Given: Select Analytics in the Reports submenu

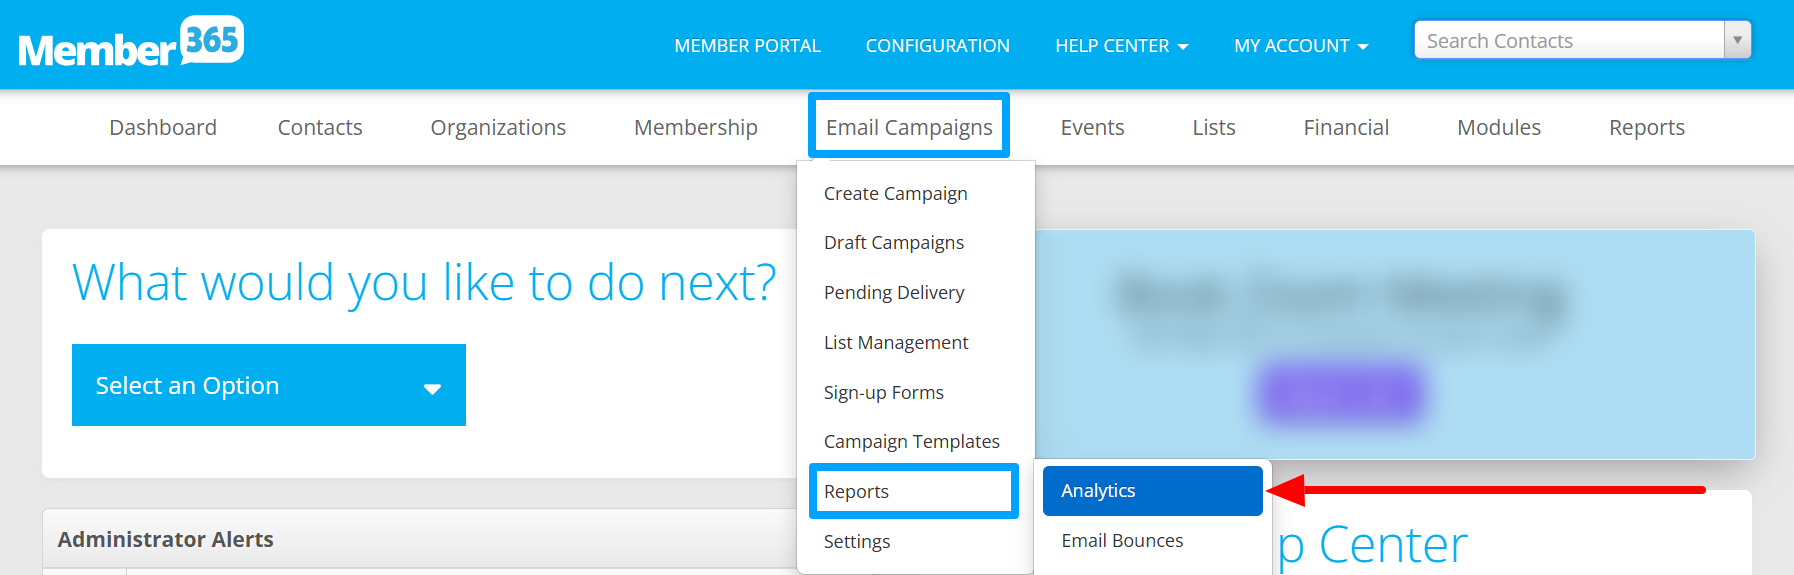Looking at the screenshot, I should click(1152, 491).
